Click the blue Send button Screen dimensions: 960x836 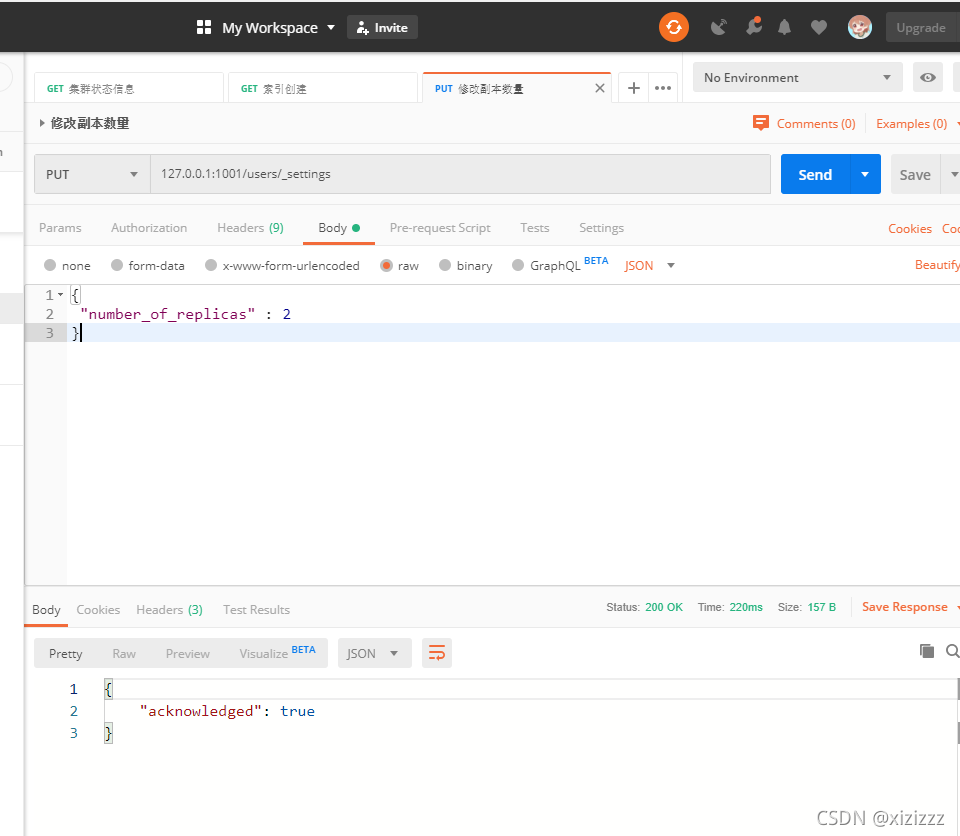[x=815, y=174]
